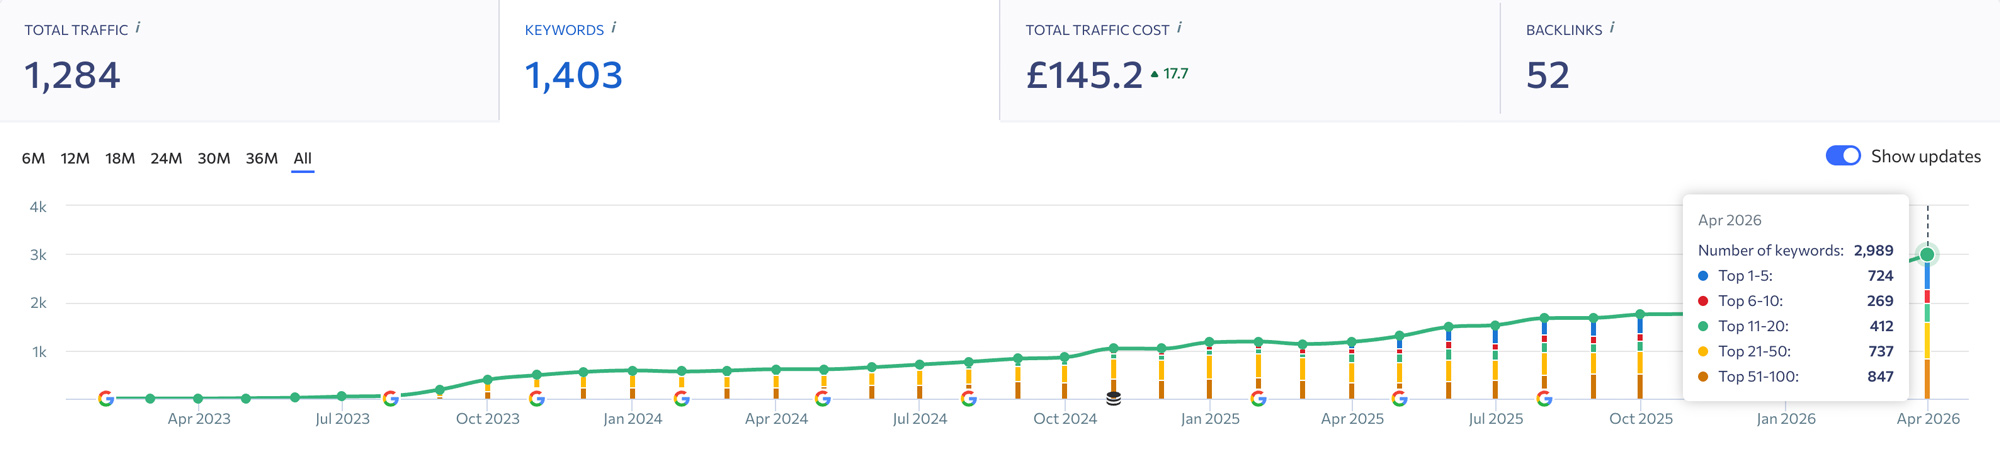The image size is (2000, 450).
Task: Click the Google update icon at February 2025
Action: [1259, 398]
